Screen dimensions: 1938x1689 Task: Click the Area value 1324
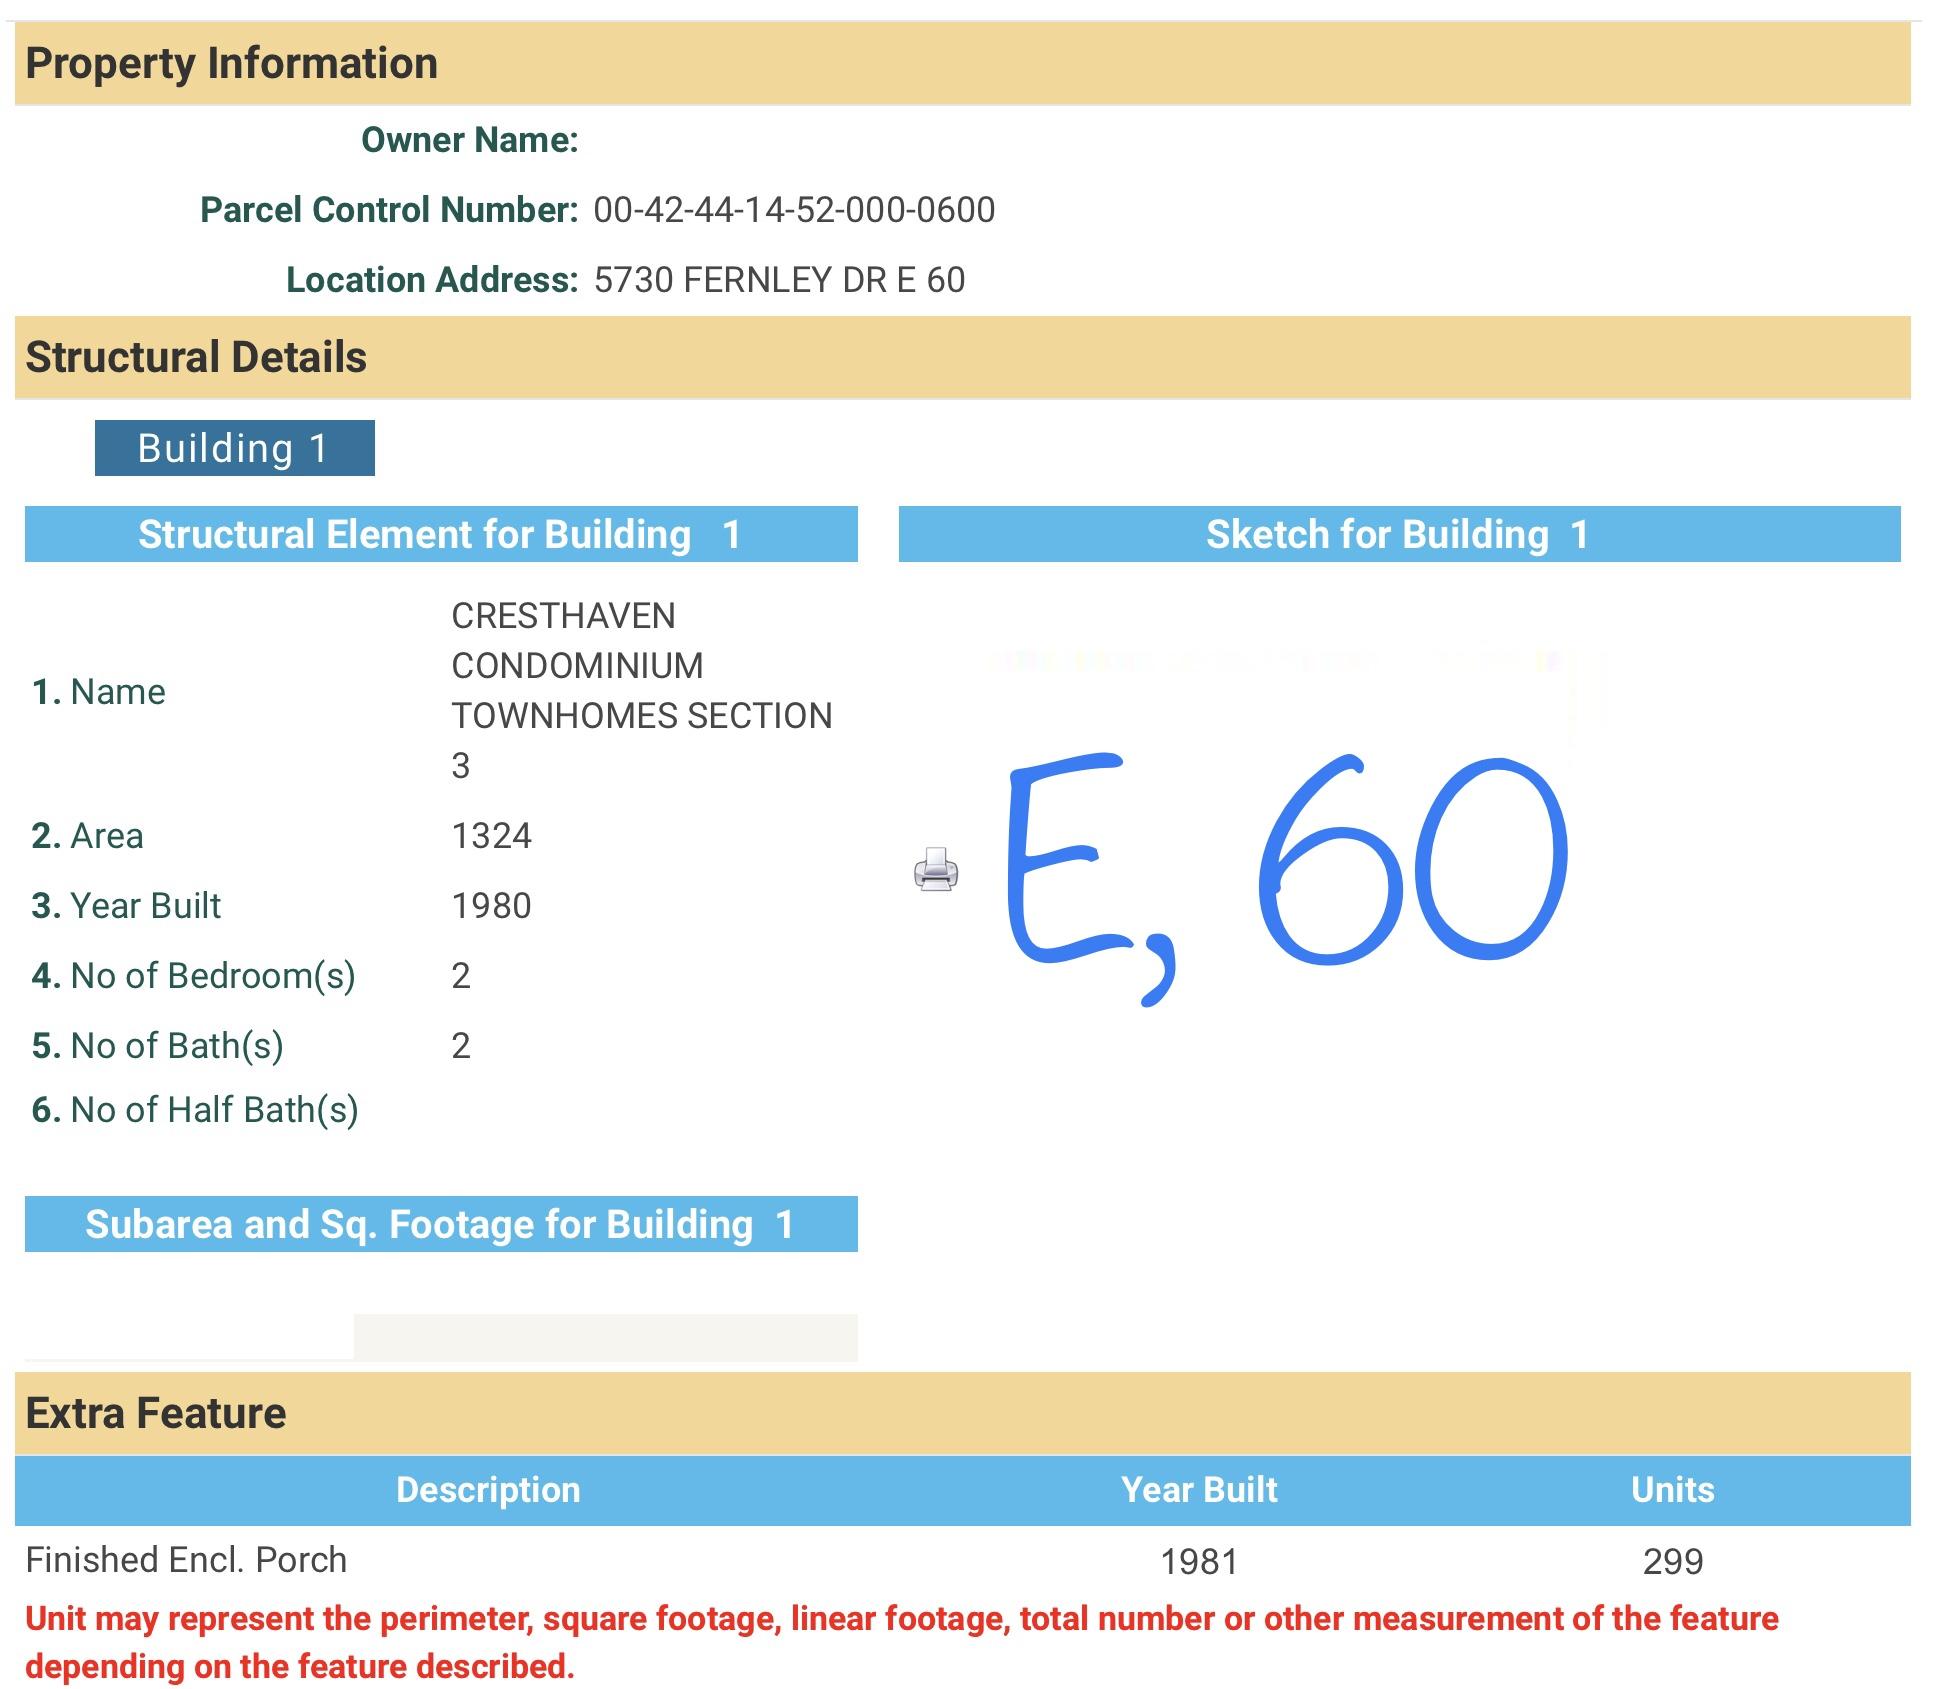point(491,836)
